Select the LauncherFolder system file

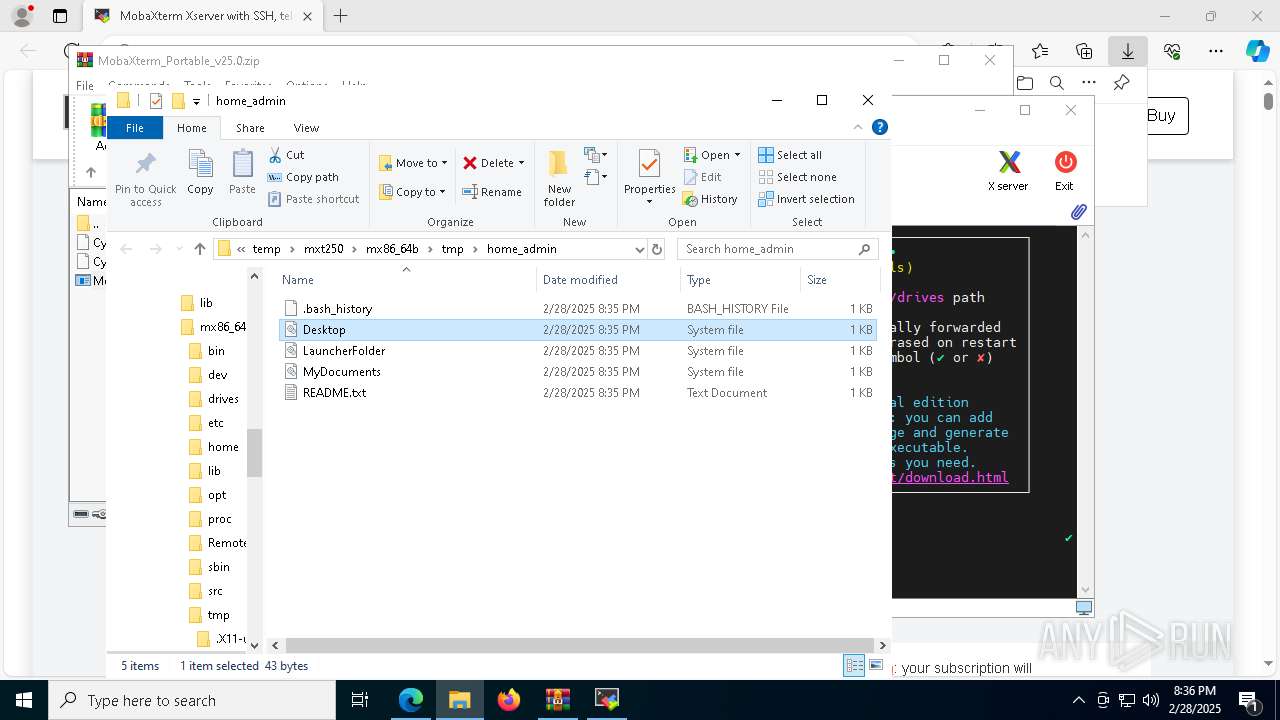[x=578, y=351]
